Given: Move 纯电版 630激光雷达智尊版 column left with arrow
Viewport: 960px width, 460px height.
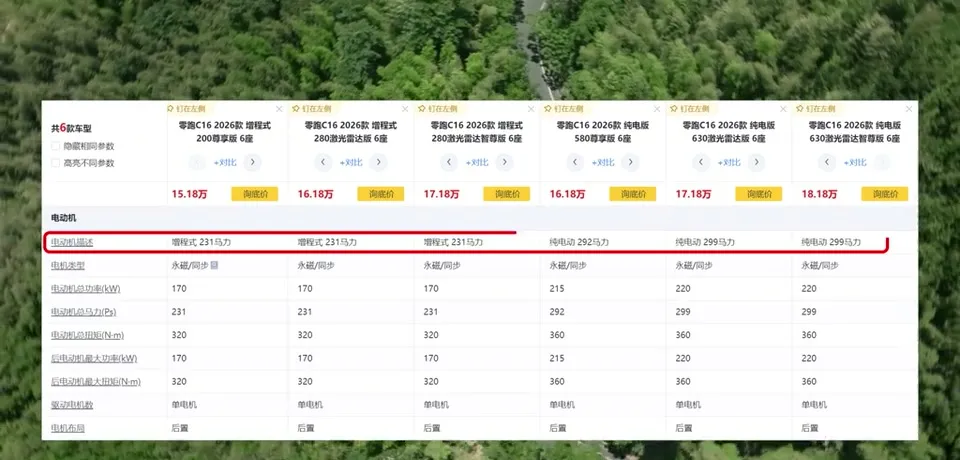Looking at the screenshot, I should tap(827, 162).
